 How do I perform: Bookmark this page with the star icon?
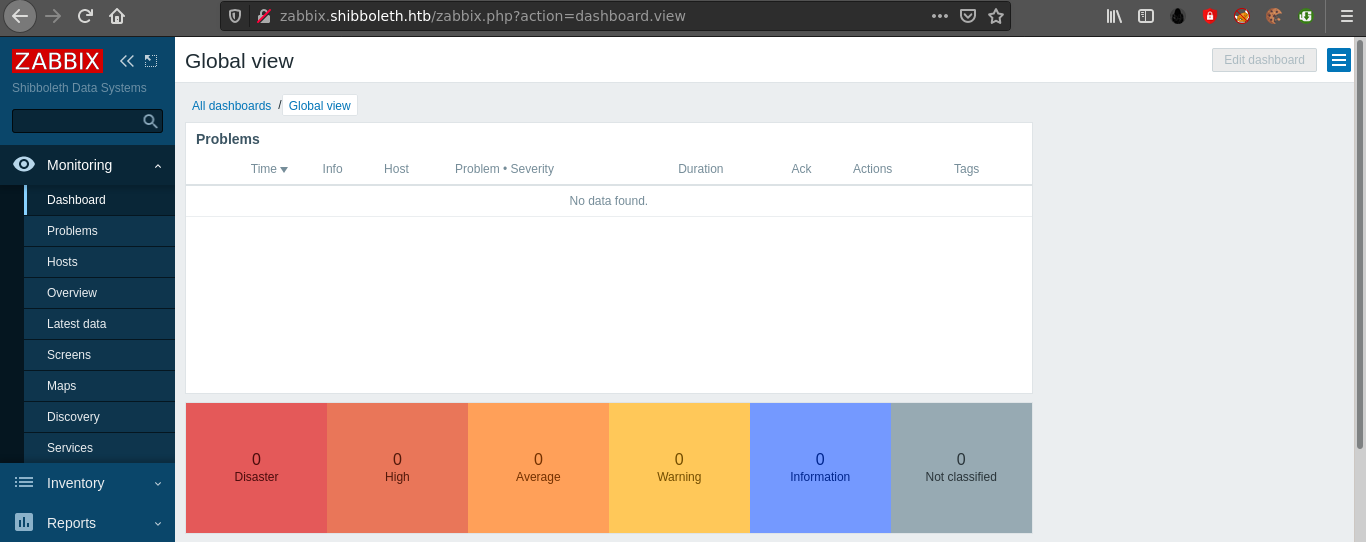(x=995, y=16)
